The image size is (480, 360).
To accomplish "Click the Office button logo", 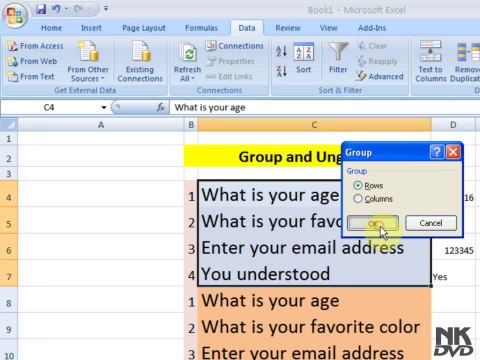I will point(15,15).
